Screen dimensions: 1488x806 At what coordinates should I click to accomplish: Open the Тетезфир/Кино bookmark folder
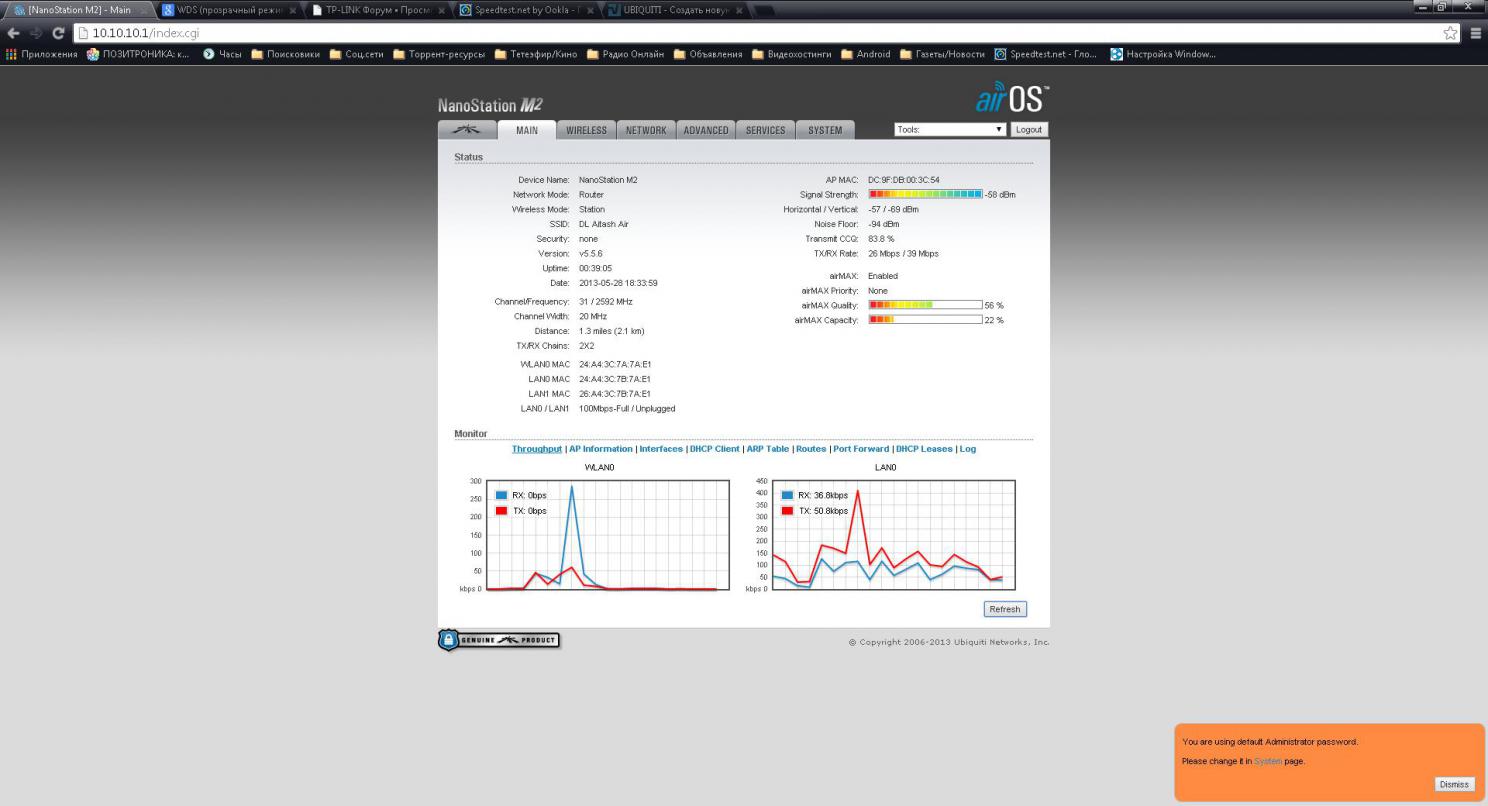click(536, 54)
